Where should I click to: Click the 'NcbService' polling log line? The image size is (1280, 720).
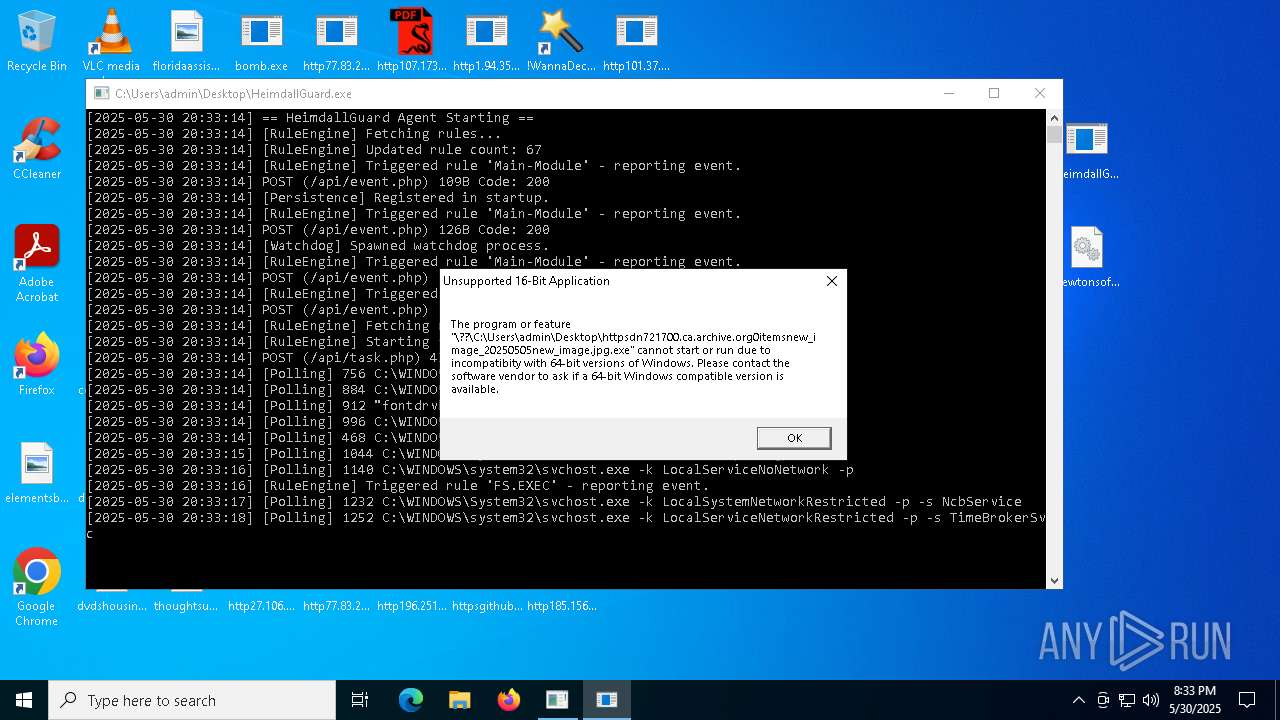[x=554, y=502]
